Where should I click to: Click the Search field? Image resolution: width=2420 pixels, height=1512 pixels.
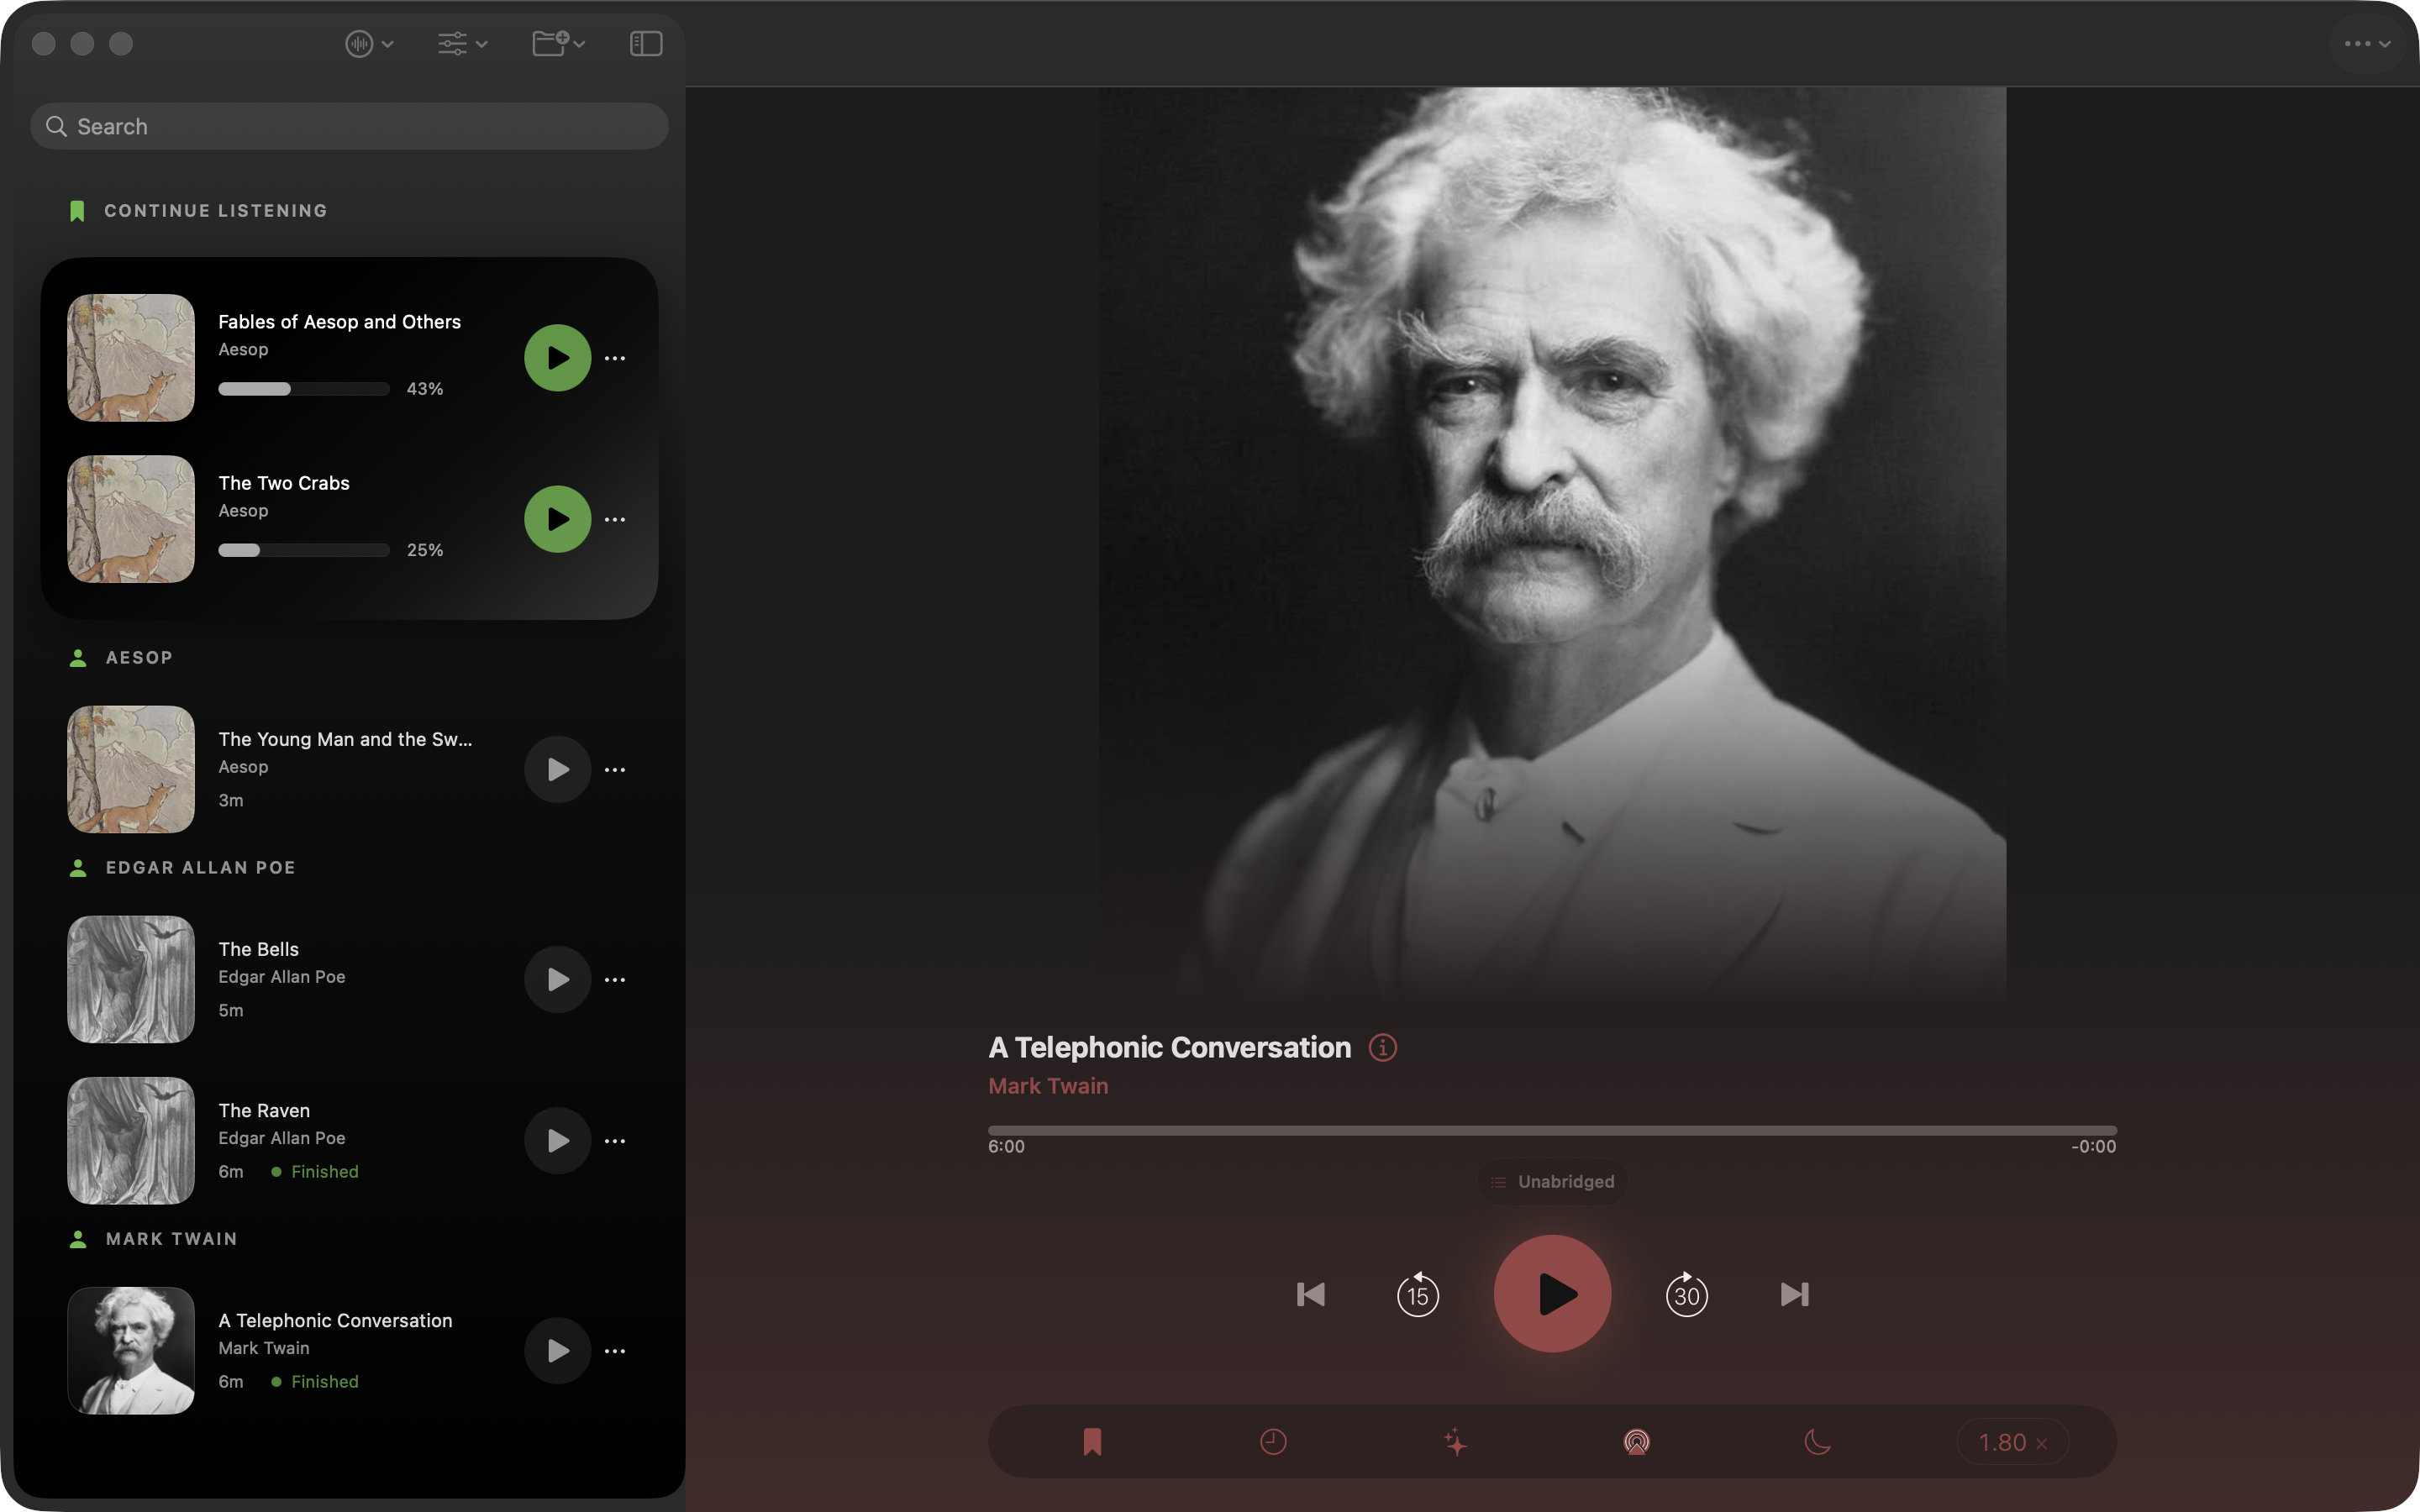(349, 127)
